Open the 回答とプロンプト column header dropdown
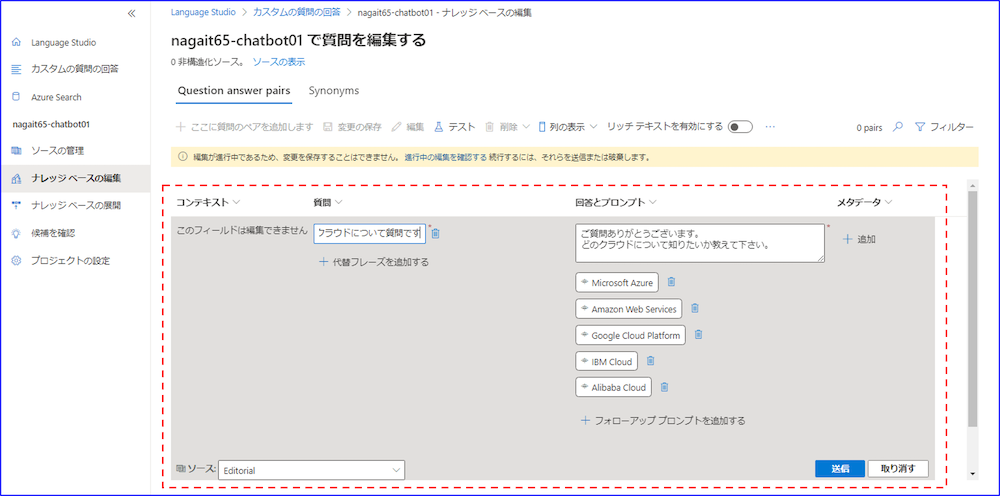Image resolution: width=1000 pixels, height=496 pixels. 616,202
